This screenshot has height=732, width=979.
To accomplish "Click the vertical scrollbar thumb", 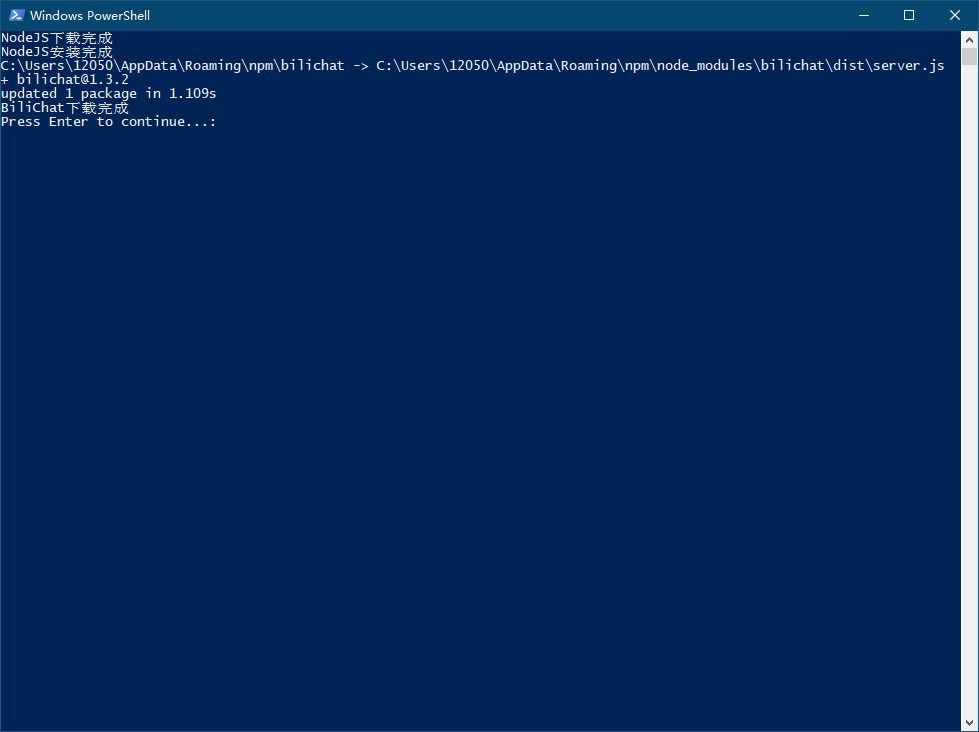I will [x=969, y=56].
